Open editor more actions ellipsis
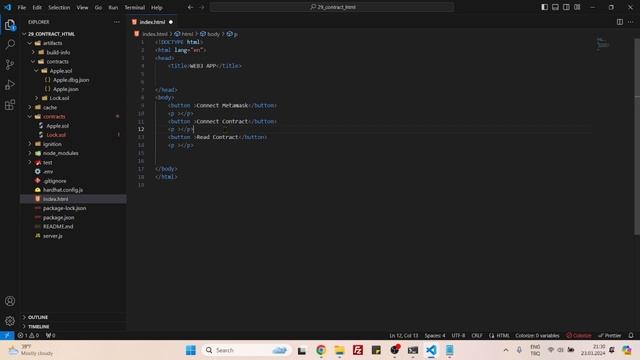 coord(631,22)
